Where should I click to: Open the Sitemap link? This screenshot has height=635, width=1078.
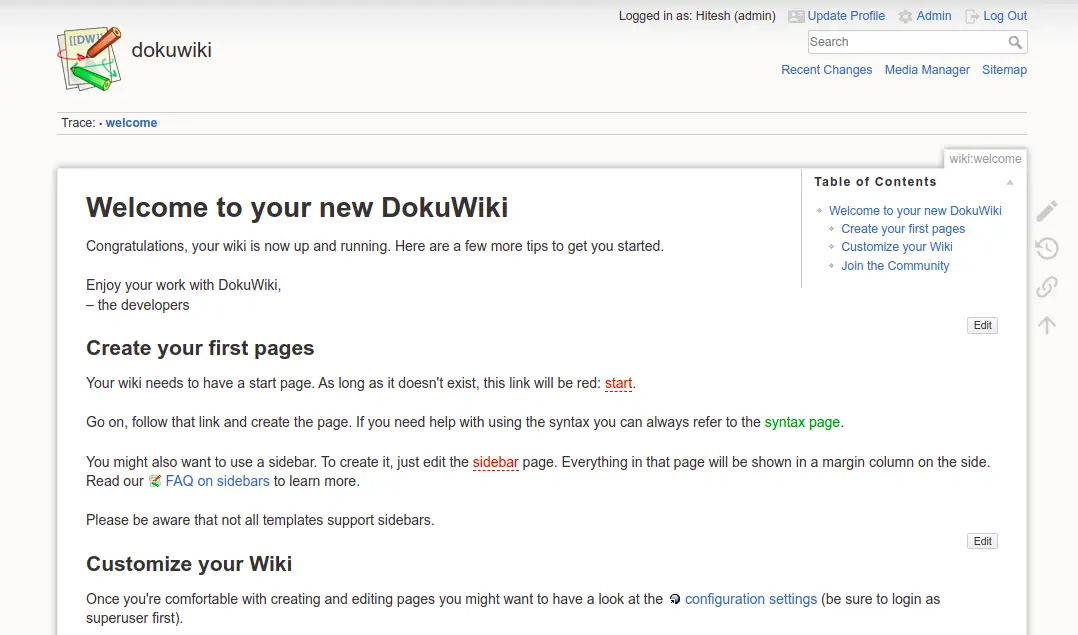click(x=1004, y=69)
